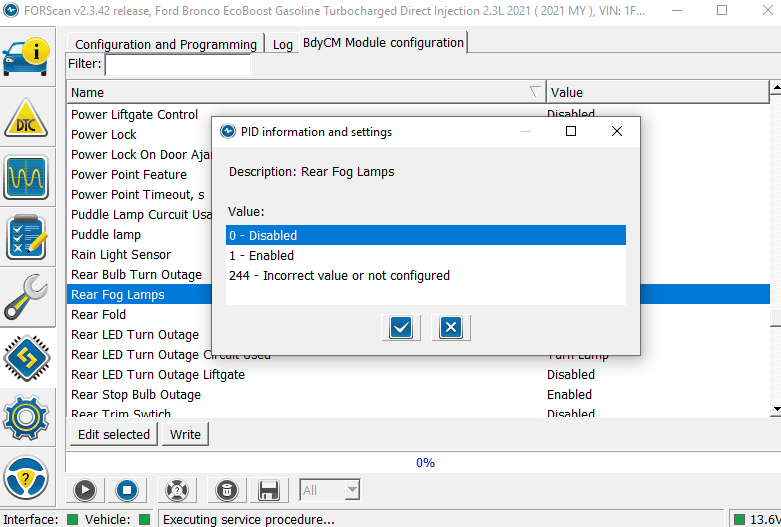Sort the list using the Name column arrow
The width and height of the screenshot is (781, 527).
[535, 92]
